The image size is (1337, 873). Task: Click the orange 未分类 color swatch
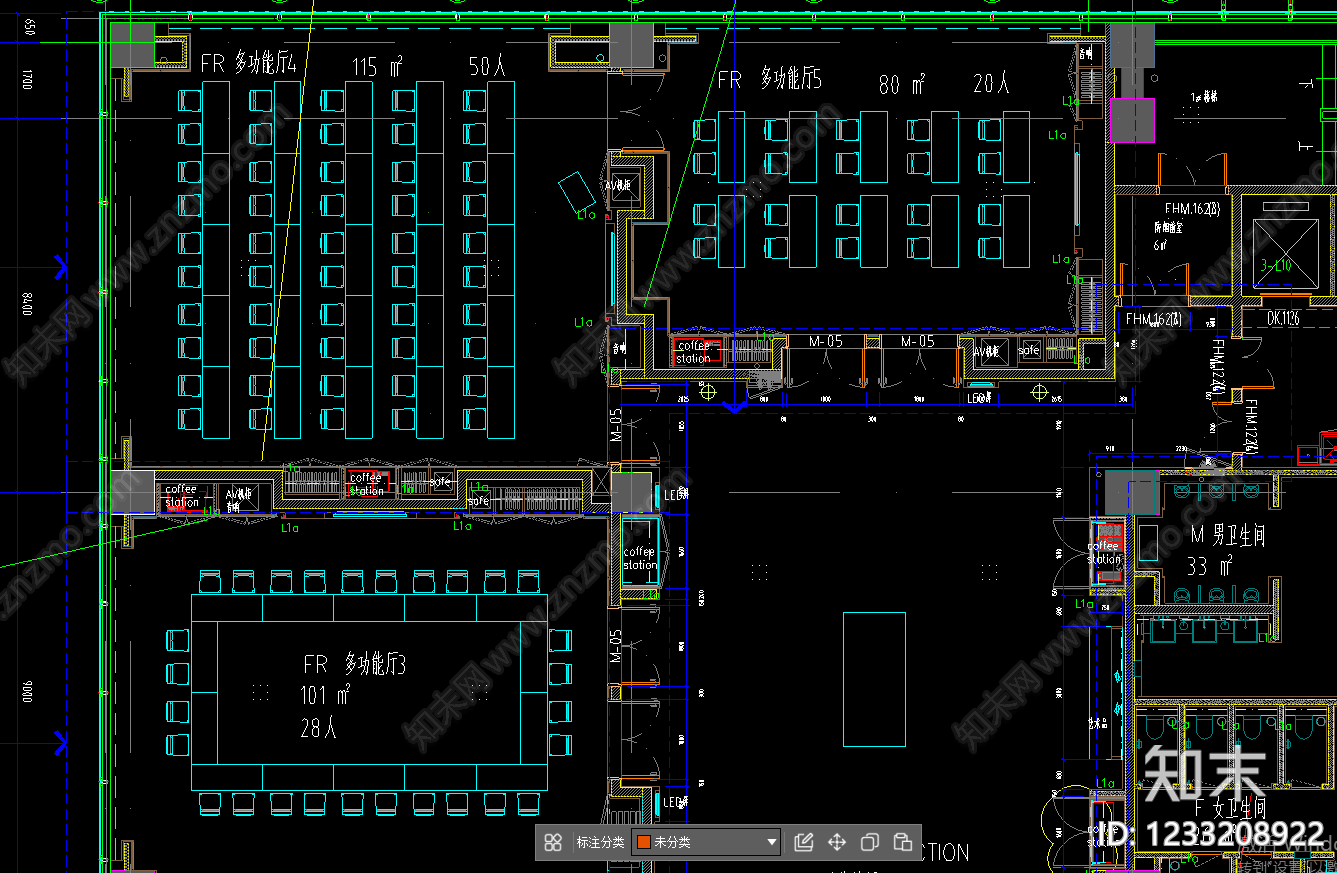(x=644, y=842)
